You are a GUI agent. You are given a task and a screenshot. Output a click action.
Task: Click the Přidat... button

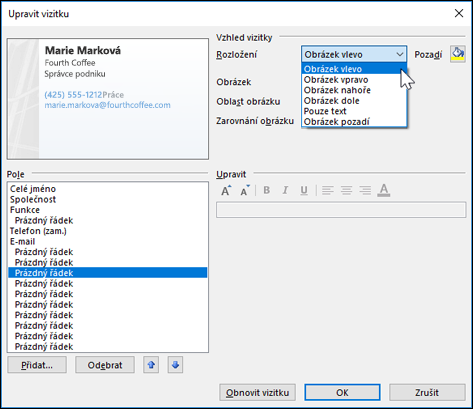[x=37, y=365]
